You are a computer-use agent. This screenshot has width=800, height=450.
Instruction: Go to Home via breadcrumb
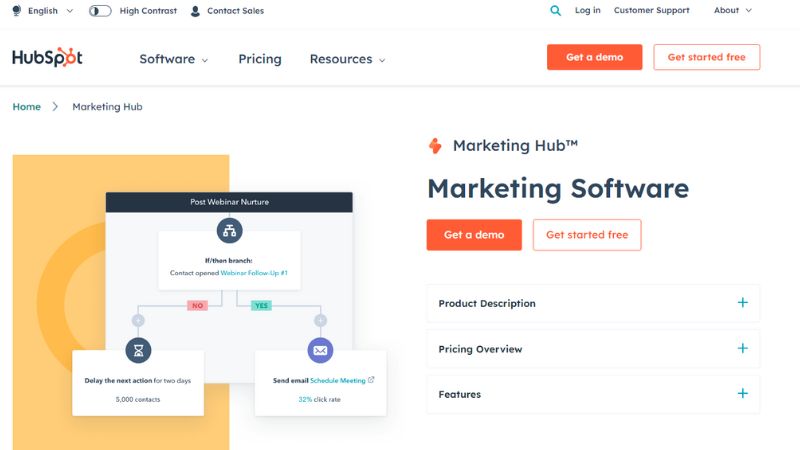click(x=27, y=107)
